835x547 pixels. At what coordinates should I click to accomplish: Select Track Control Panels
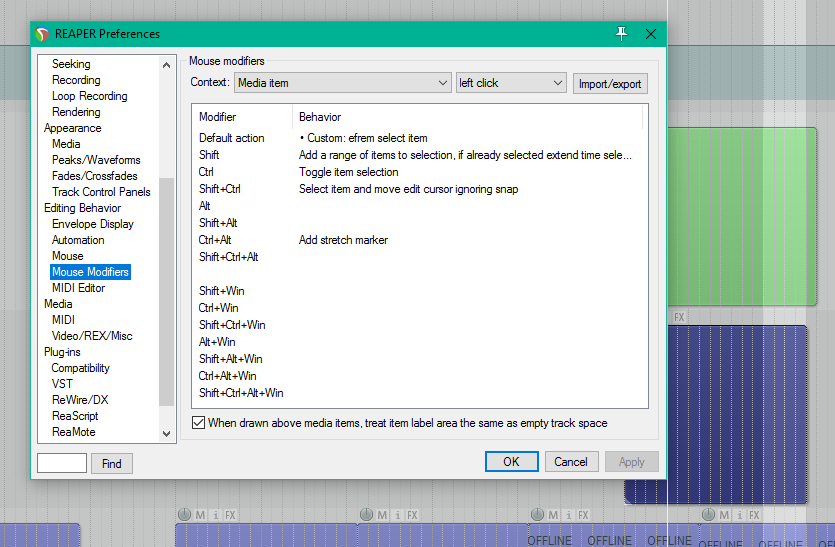click(101, 192)
